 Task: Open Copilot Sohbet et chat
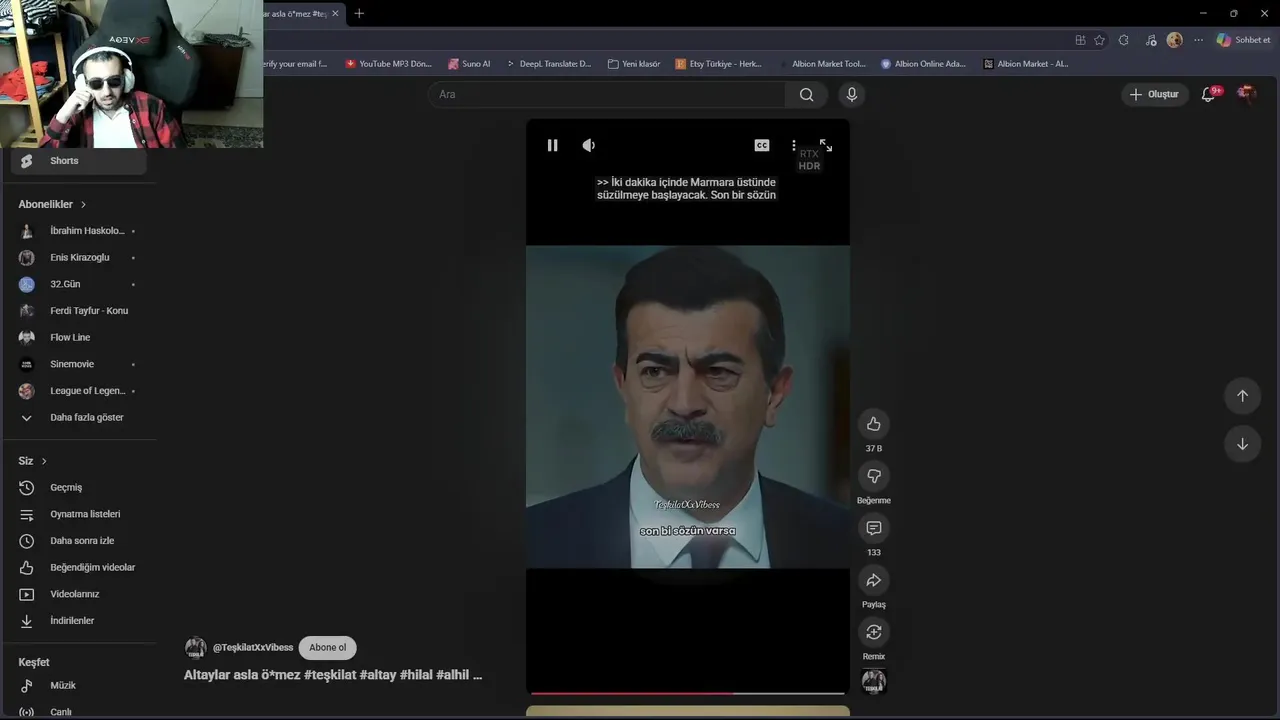pos(1243,40)
